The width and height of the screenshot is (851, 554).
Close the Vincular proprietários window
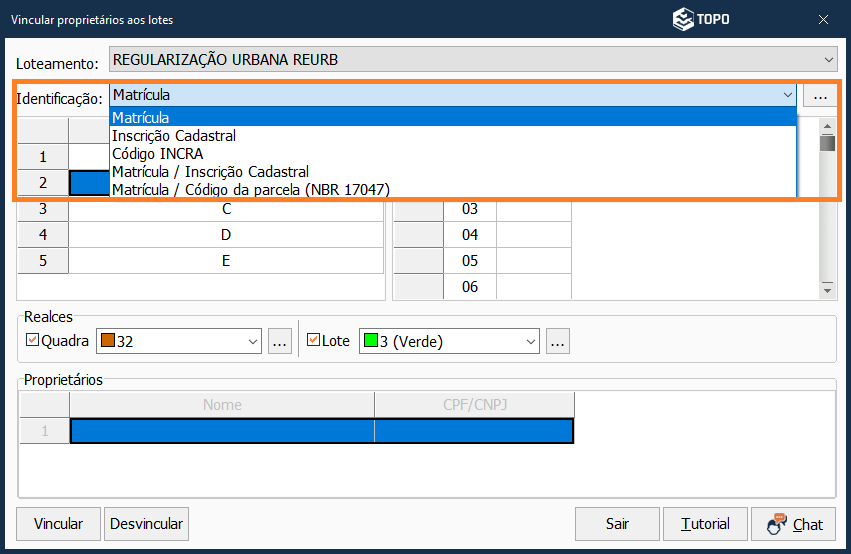pyautogui.click(x=823, y=19)
